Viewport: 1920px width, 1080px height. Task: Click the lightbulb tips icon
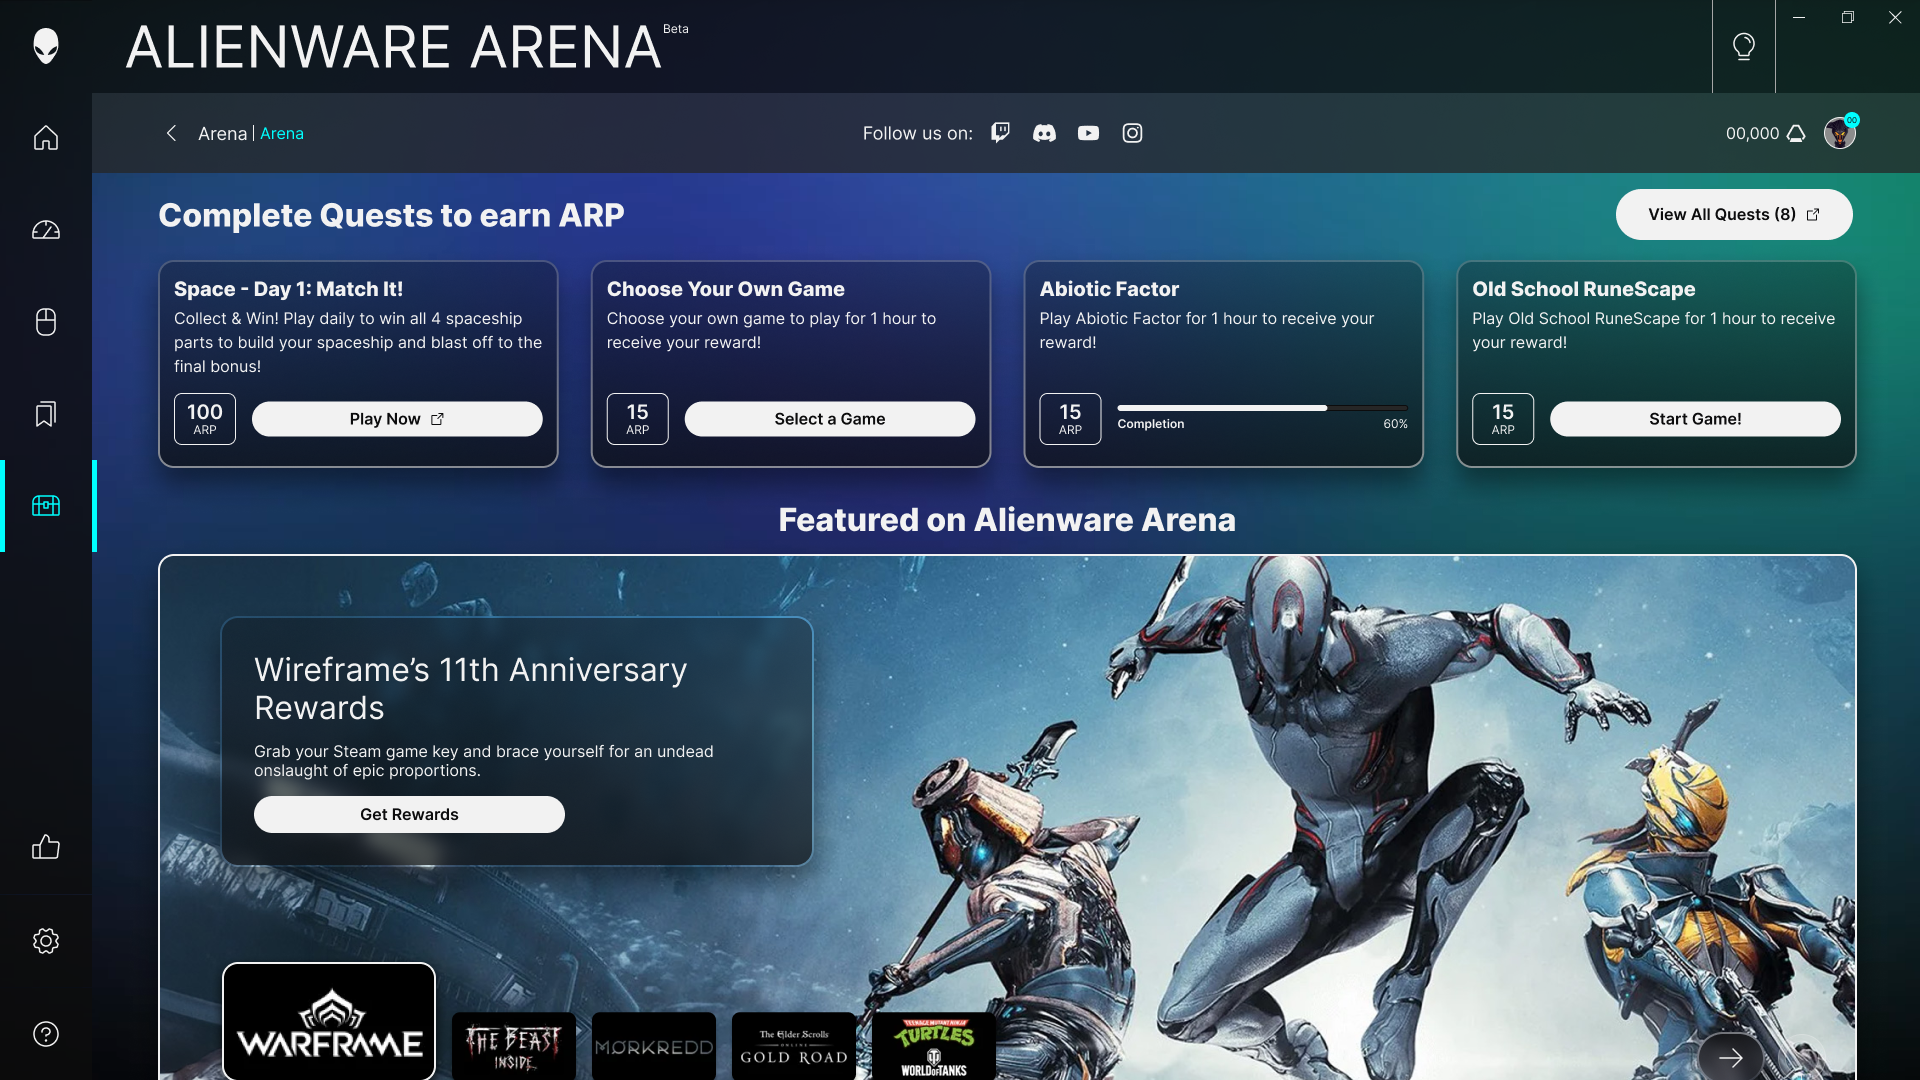point(1744,46)
